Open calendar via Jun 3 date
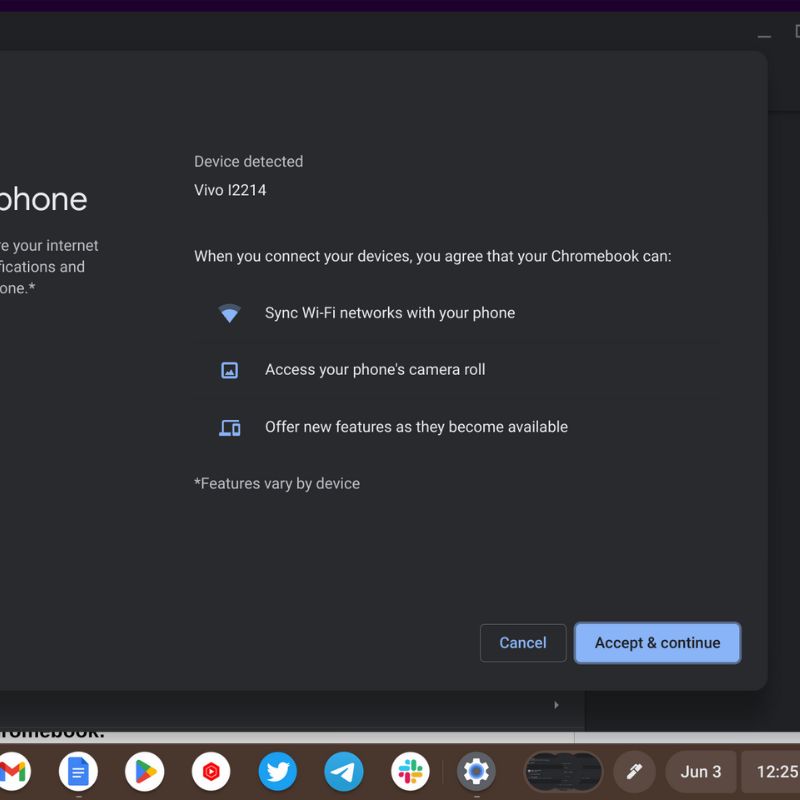Viewport: 800px width, 800px height. 701,771
